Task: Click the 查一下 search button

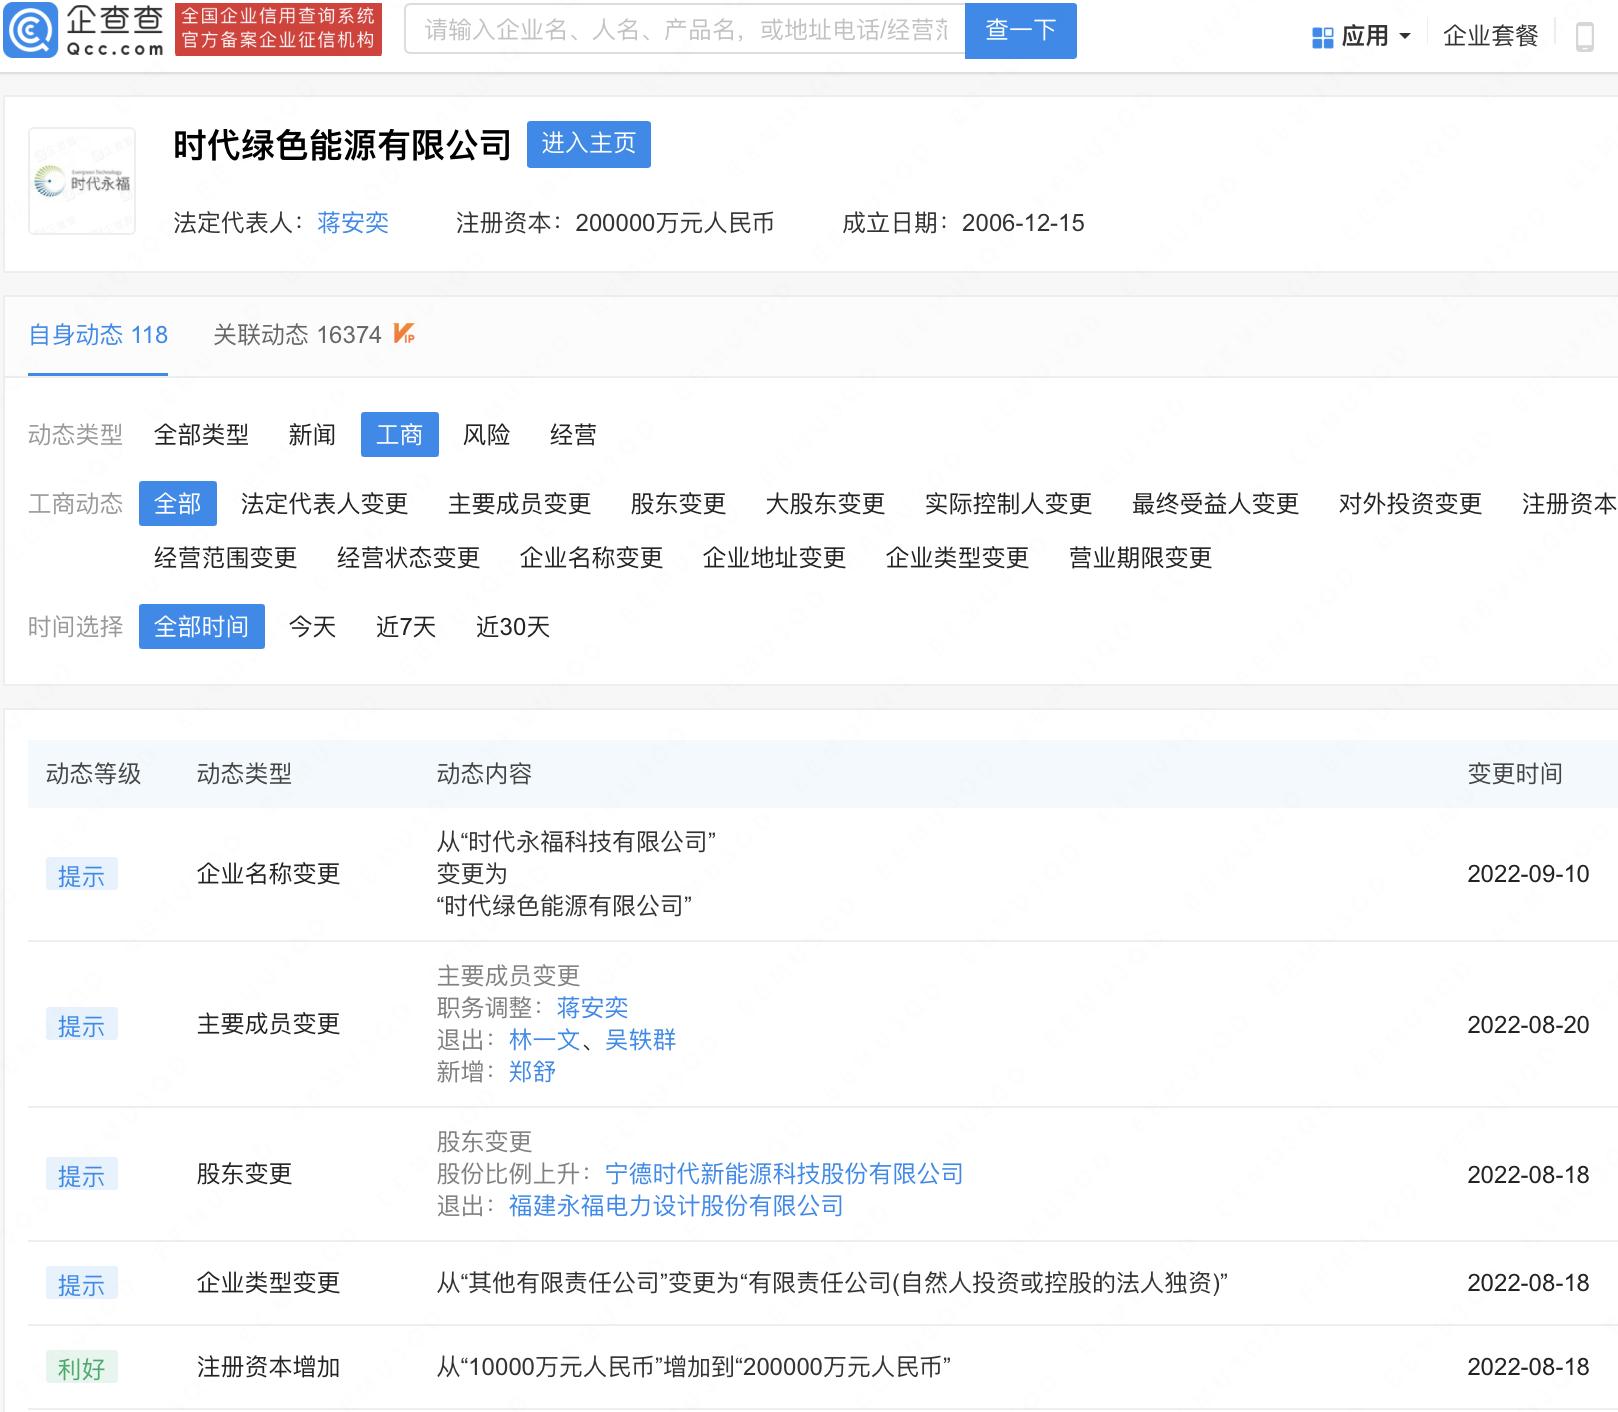Action: (1020, 30)
